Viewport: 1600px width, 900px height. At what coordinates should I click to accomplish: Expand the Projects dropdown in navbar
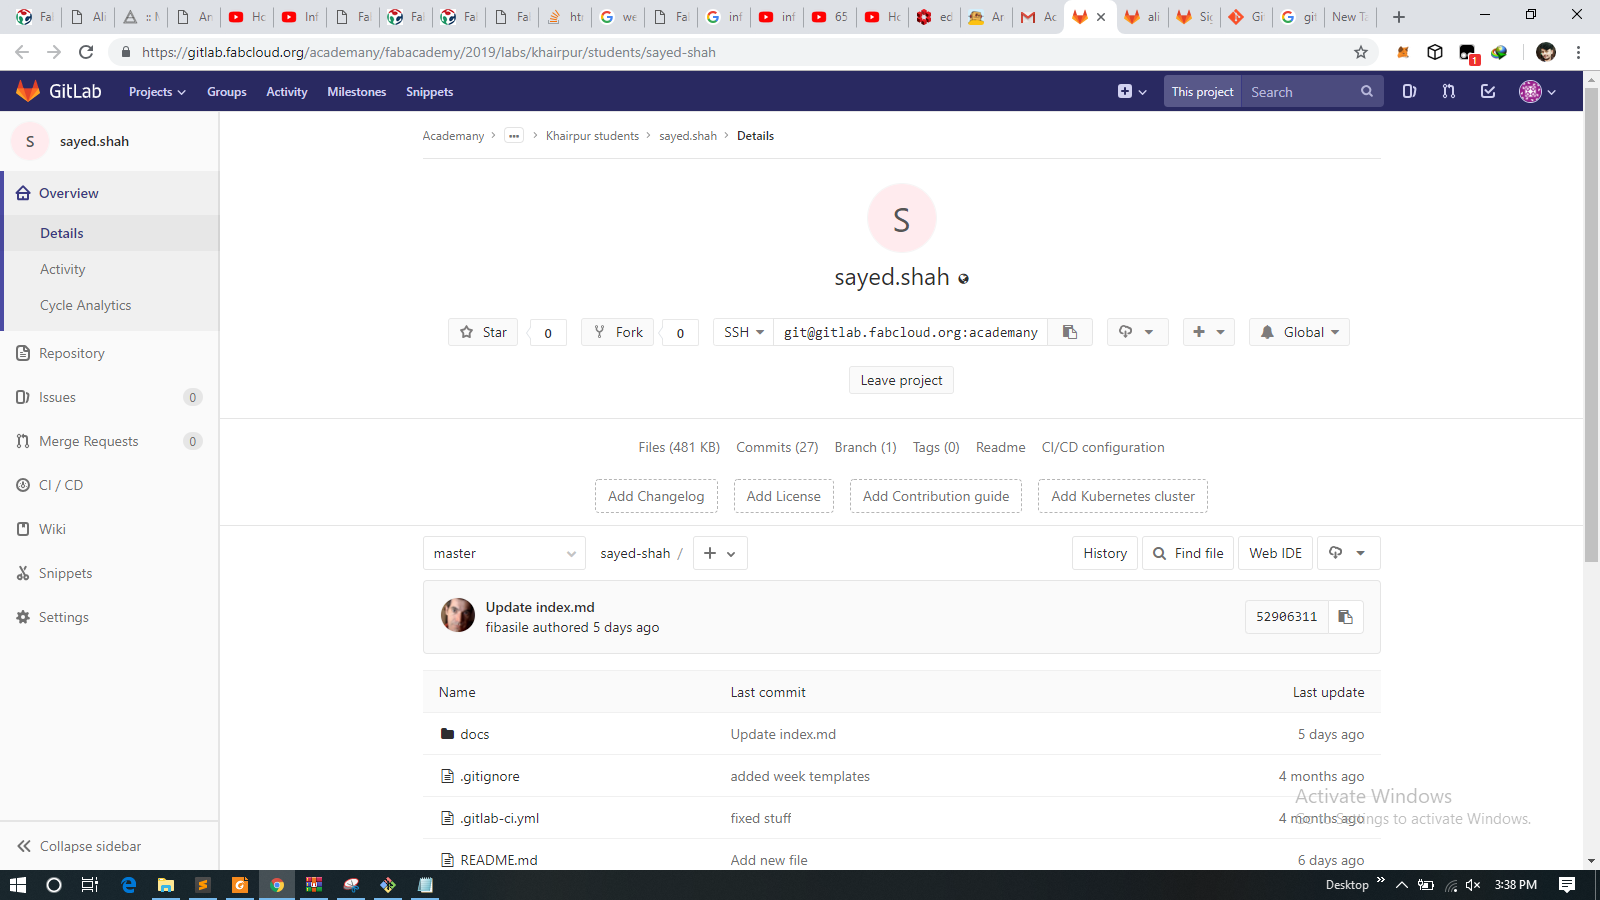(x=157, y=92)
